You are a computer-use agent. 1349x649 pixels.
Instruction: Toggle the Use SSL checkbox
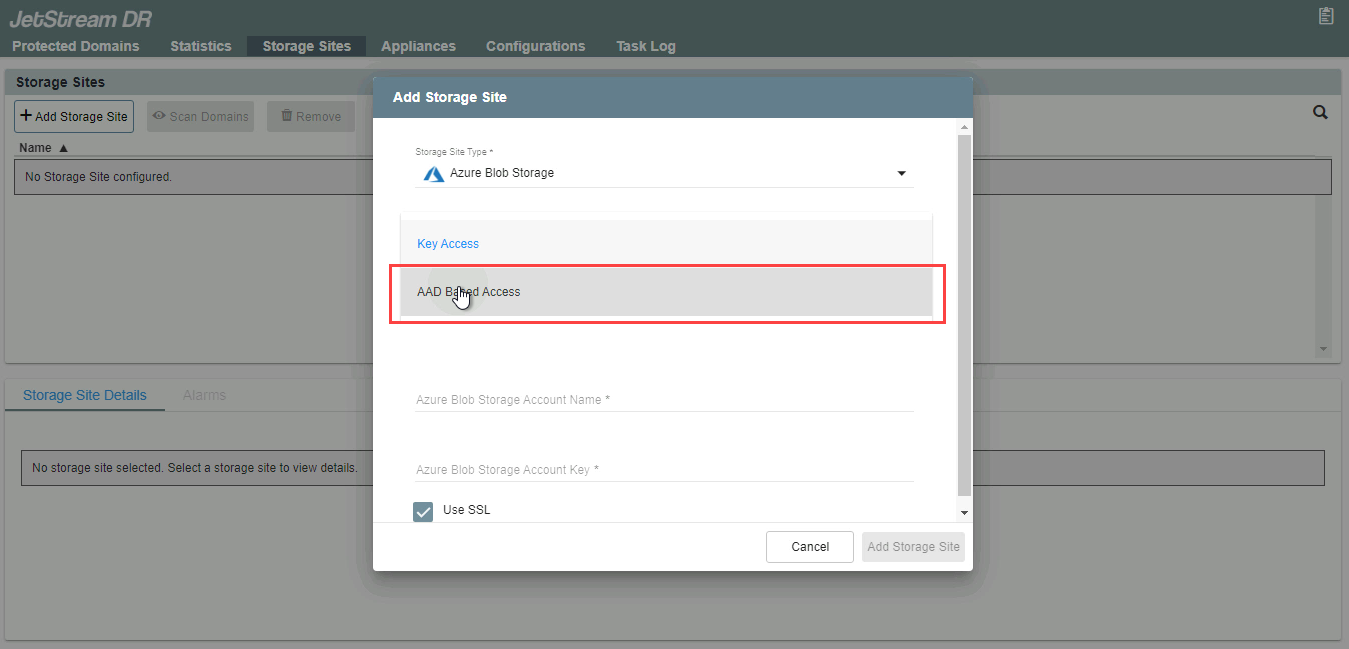point(423,511)
